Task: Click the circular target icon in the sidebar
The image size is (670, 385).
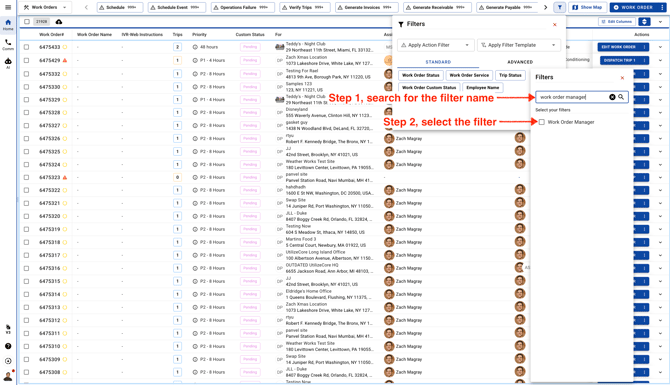Action: (x=8, y=361)
